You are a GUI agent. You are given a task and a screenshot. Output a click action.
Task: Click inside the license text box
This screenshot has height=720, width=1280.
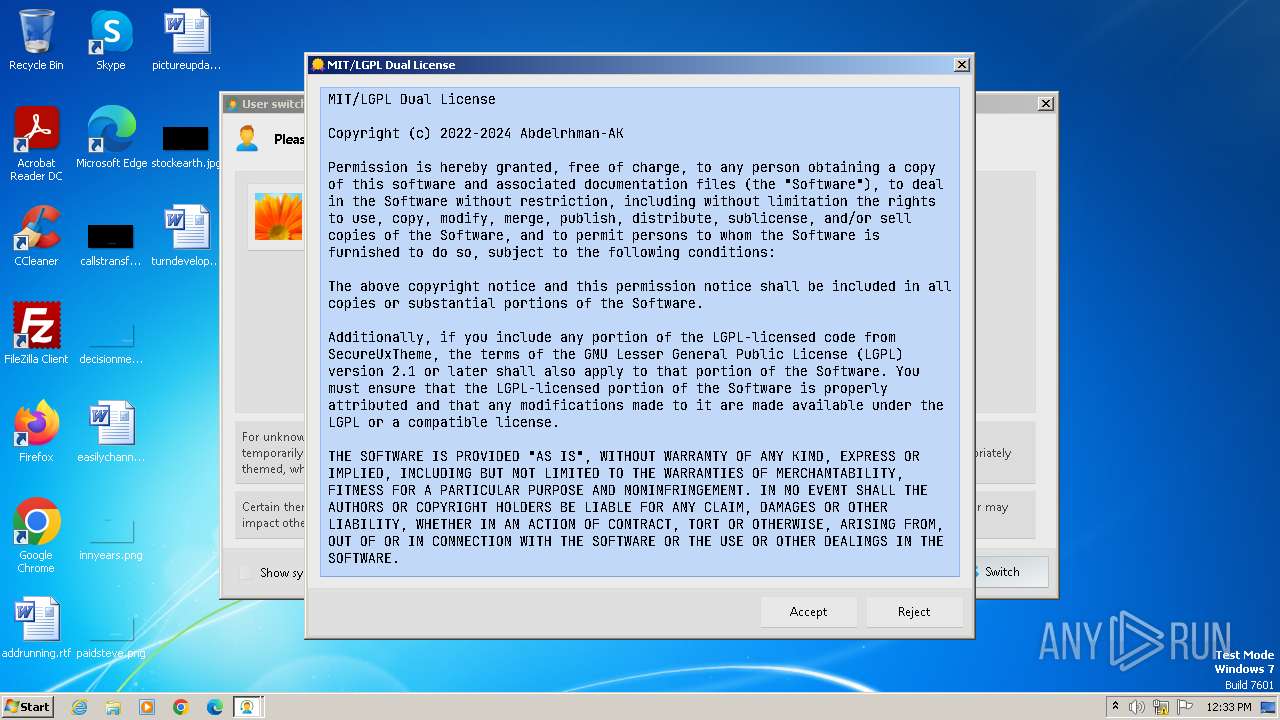coord(640,331)
